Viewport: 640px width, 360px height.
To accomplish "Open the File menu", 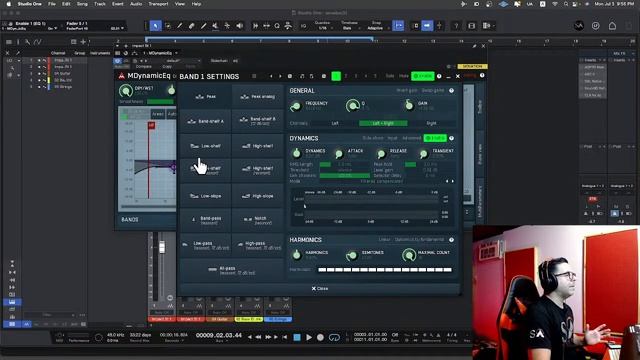I will pyautogui.click(x=52, y=4).
